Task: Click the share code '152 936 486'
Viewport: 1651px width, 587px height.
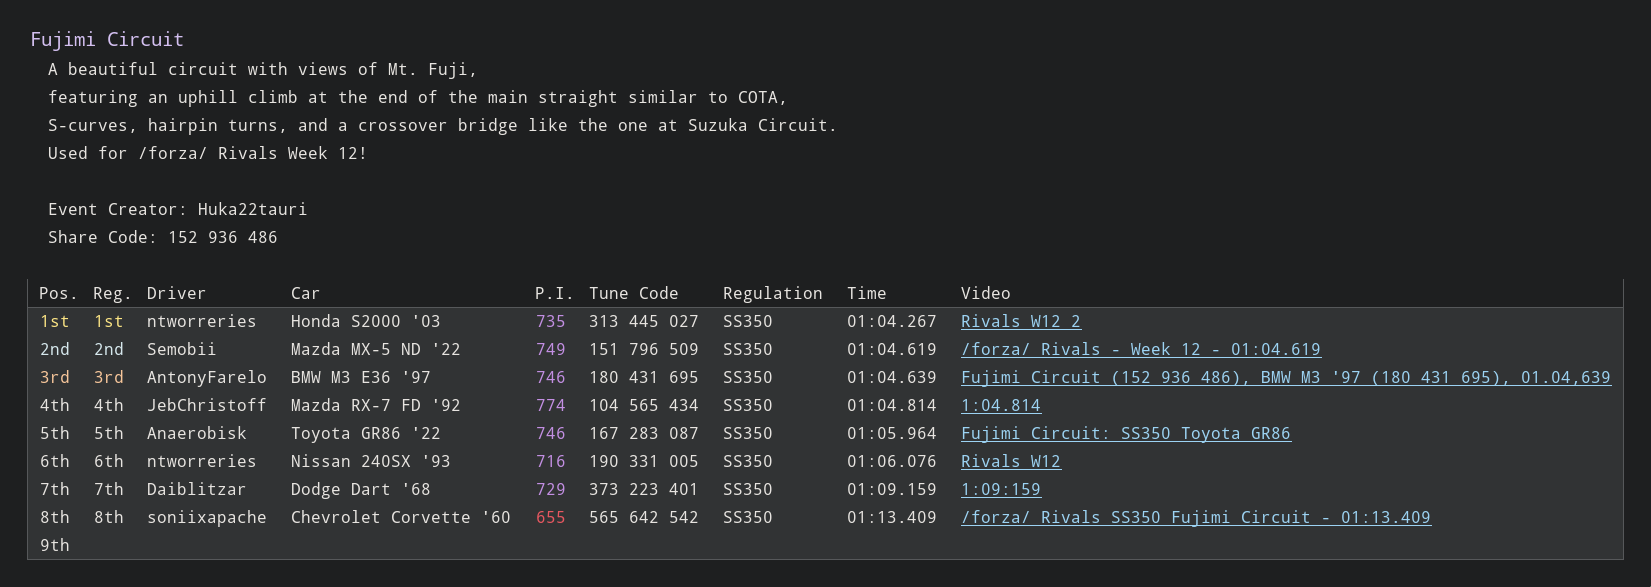Action: click(x=223, y=237)
